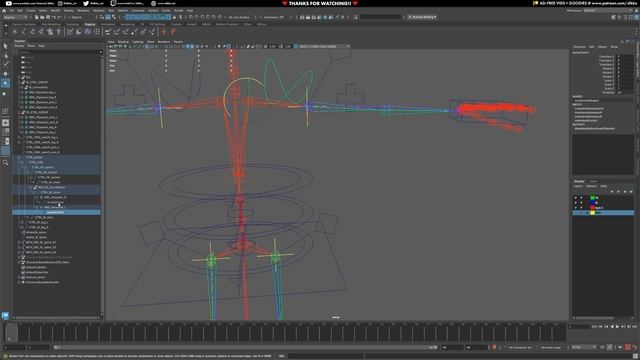640x360 pixels.
Task: Click the No Live Surface button
Action: coord(239,17)
